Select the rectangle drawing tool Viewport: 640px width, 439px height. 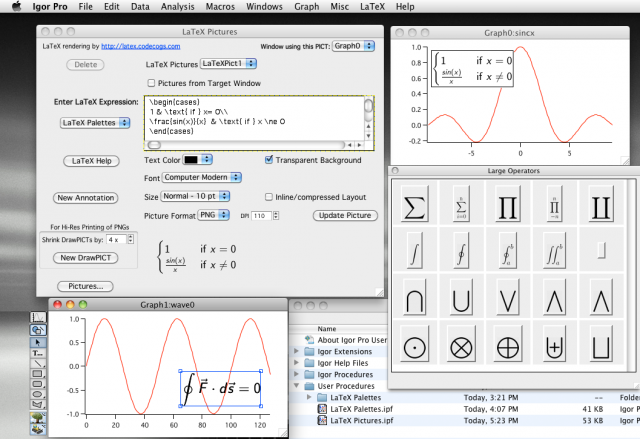(38, 374)
